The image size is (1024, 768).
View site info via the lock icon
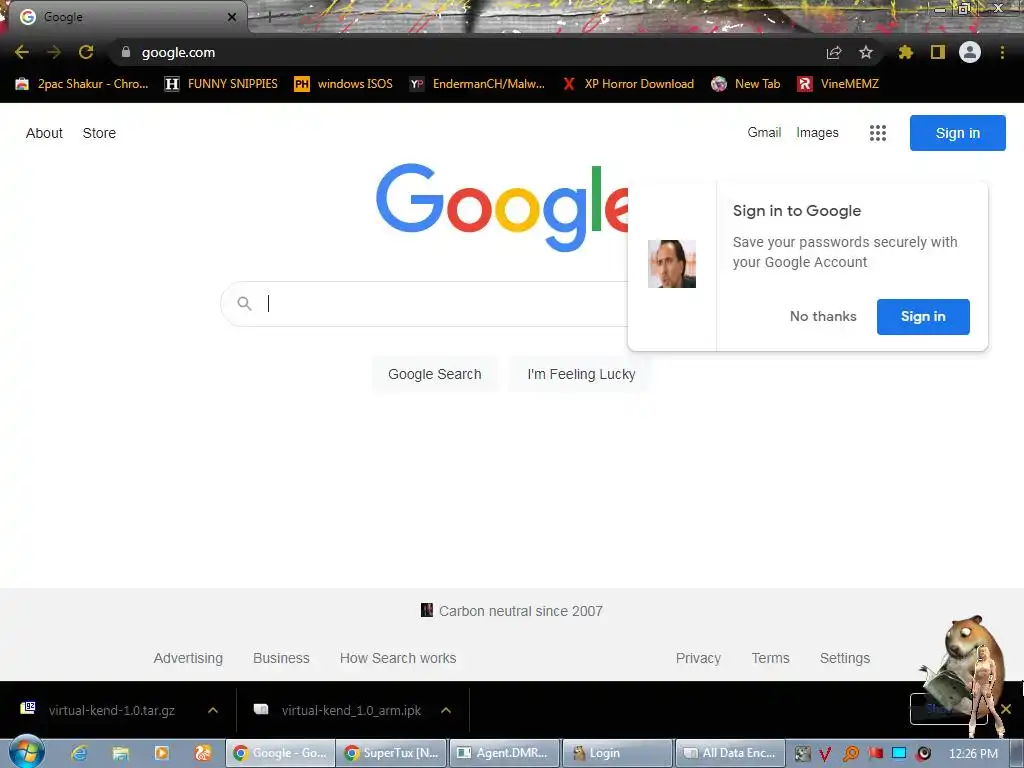tap(126, 52)
